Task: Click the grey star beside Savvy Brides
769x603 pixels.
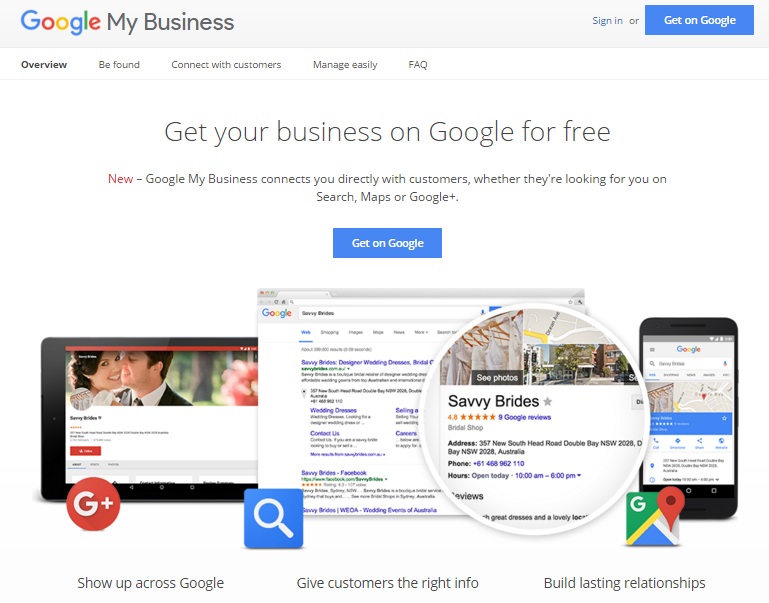Action: 548,402
